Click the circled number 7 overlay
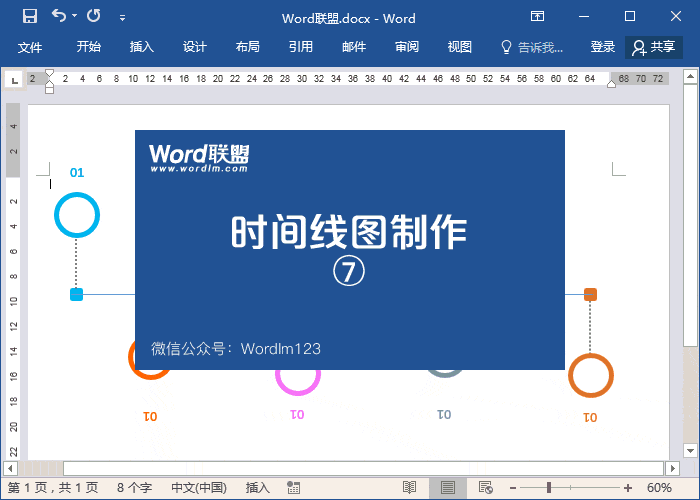This screenshot has width=700, height=500. click(x=349, y=271)
